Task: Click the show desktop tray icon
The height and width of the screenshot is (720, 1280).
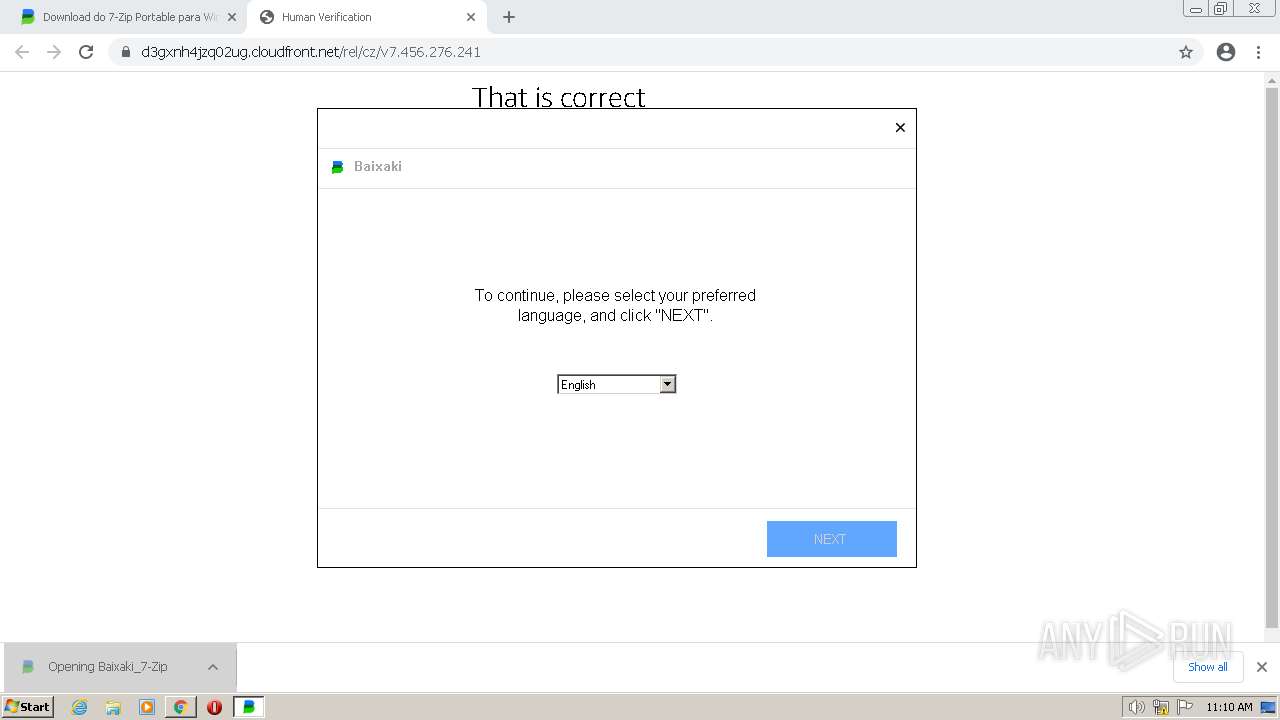Action: 1269,707
